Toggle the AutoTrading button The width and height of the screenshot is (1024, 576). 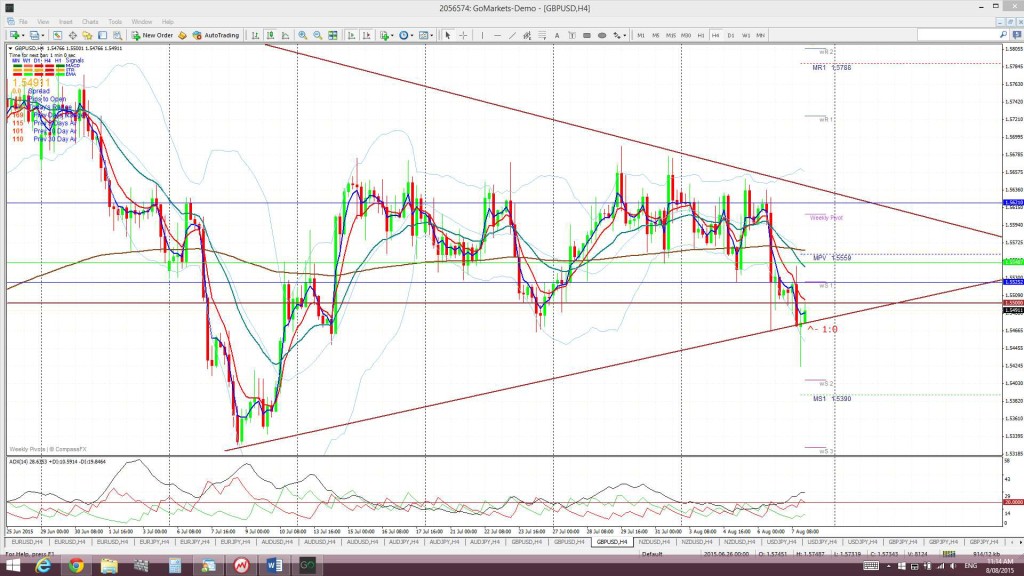(216, 35)
